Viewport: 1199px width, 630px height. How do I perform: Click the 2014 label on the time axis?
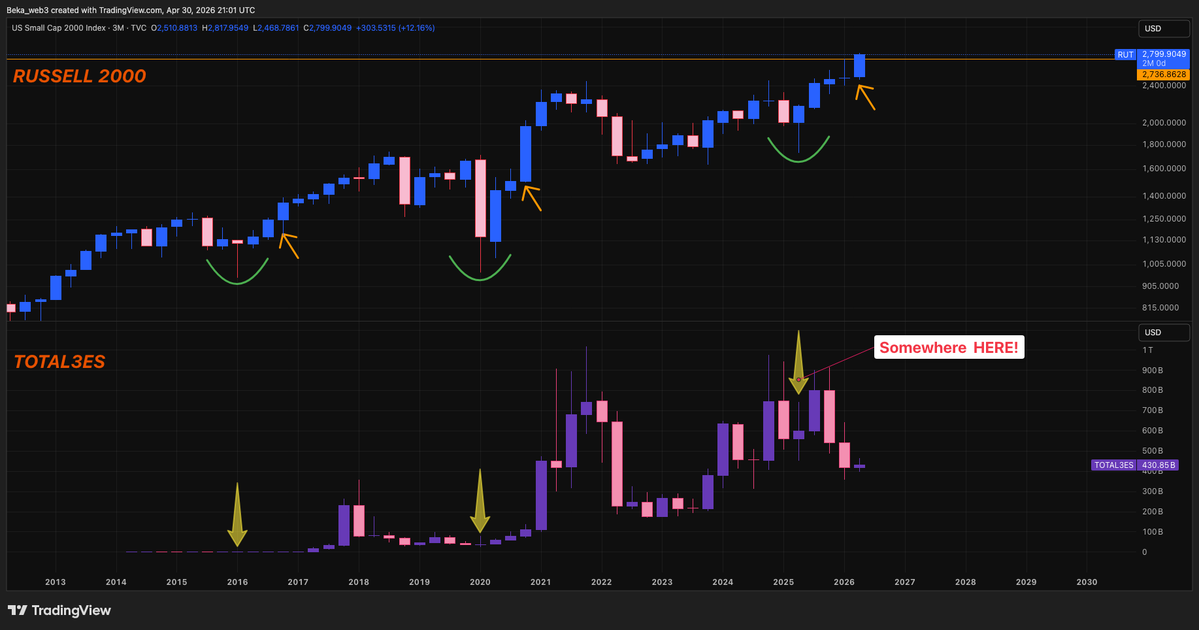[x=116, y=582]
